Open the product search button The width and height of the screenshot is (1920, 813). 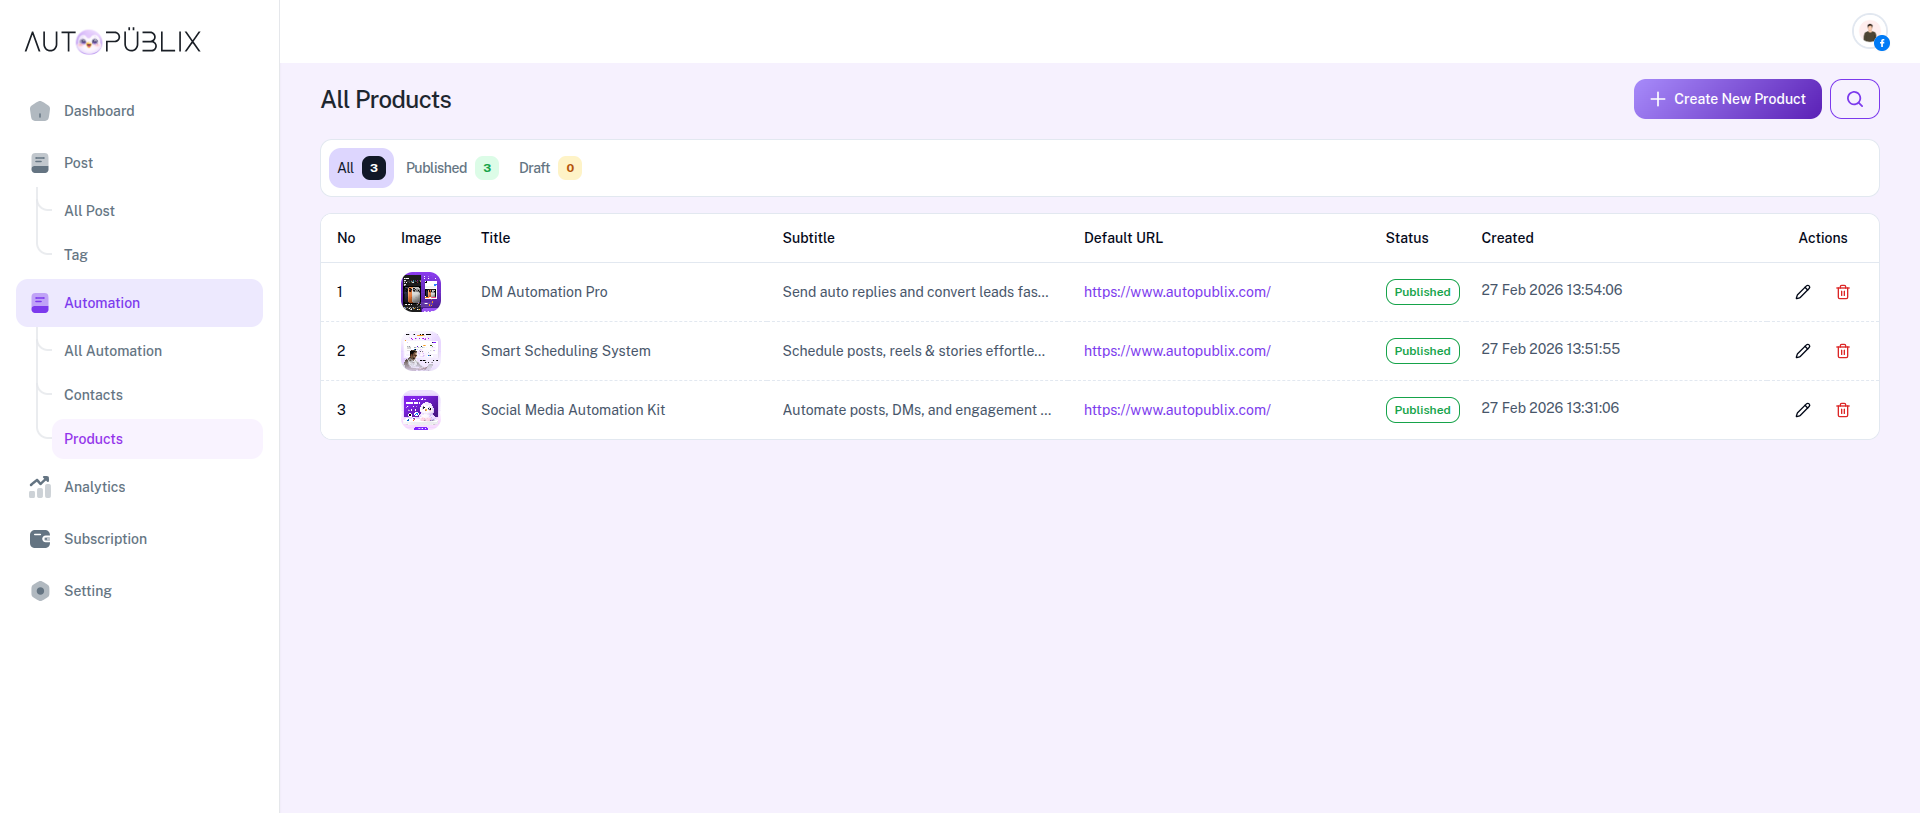1855,99
